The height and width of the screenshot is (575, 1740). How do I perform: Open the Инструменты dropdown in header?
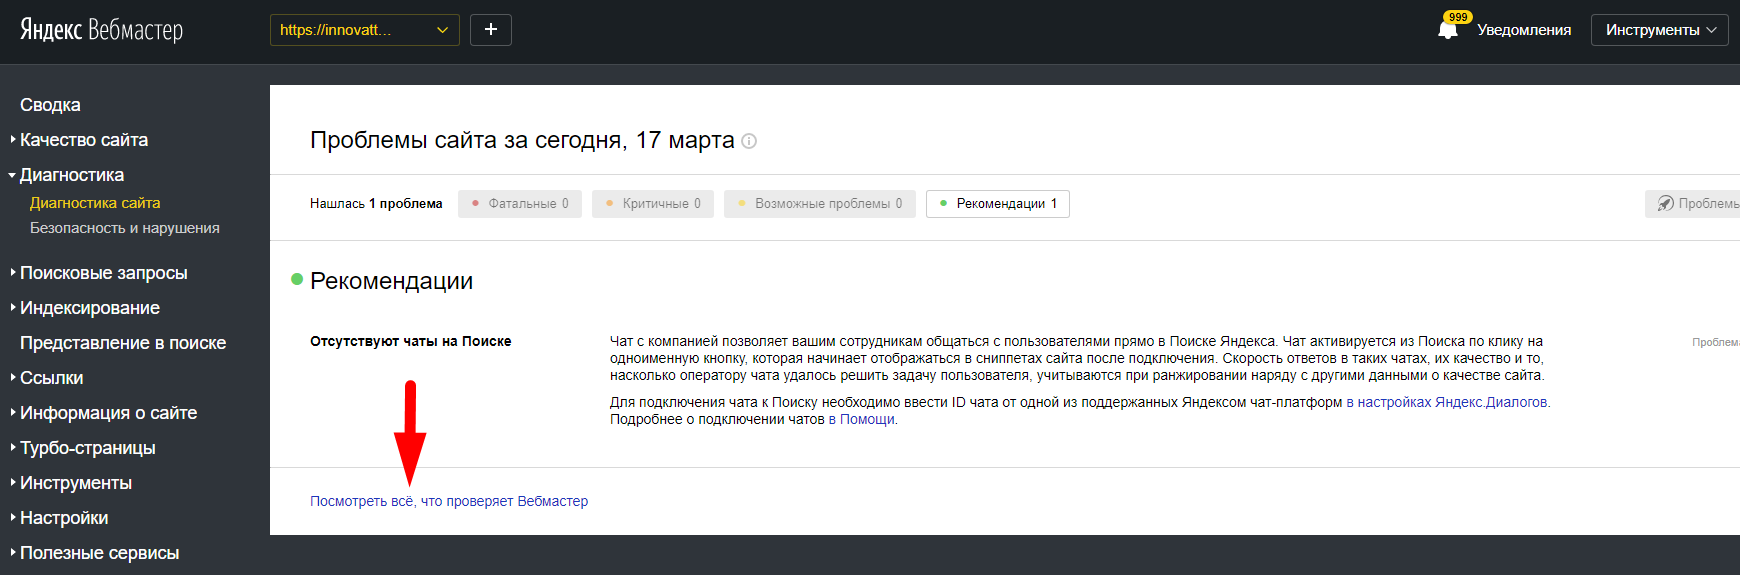pyautogui.click(x=1660, y=30)
